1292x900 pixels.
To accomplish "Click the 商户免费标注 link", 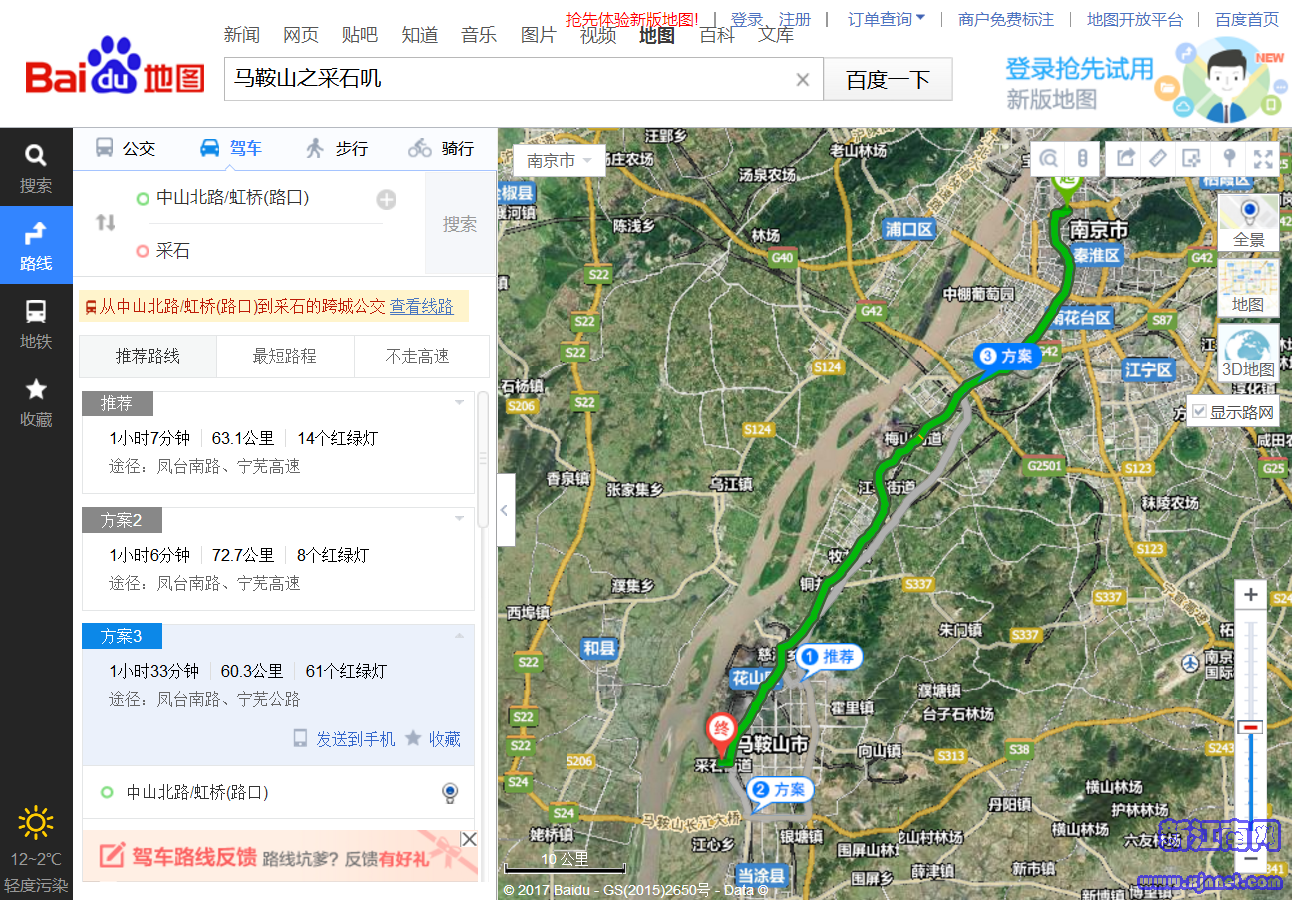I will pos(1006,19).
